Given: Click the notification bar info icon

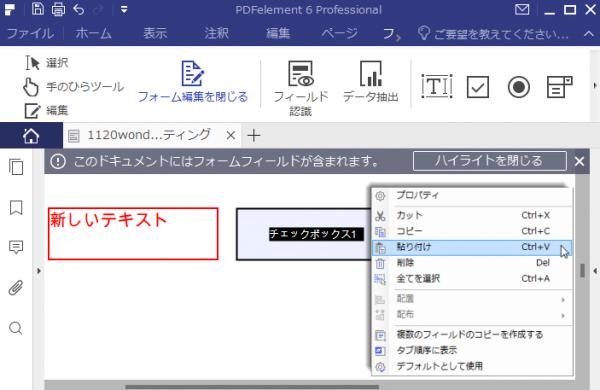Looking at the screenshot, I should coord(58,161).
